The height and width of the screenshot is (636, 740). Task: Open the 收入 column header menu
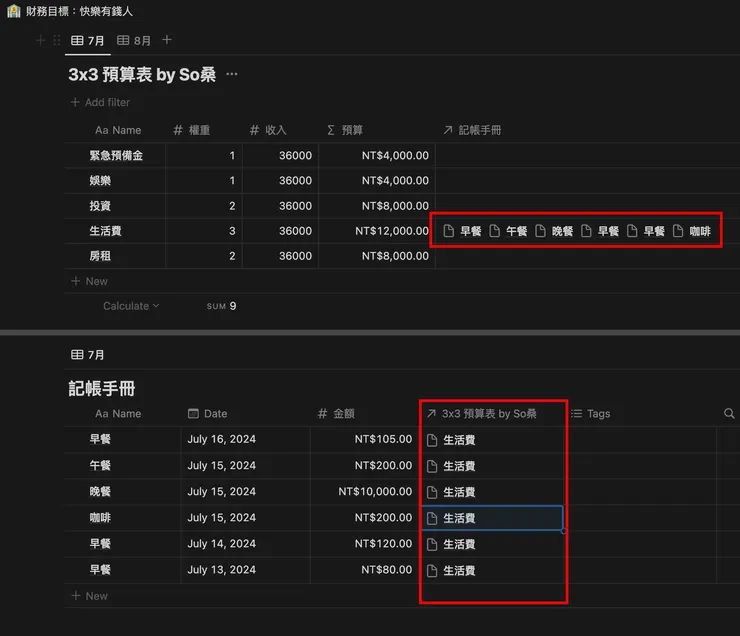(268, 130)
